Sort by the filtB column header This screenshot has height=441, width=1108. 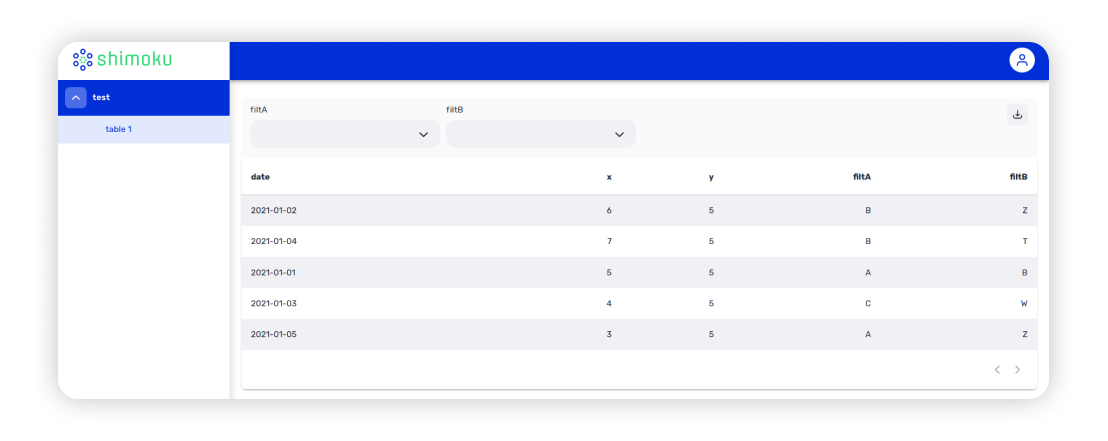point(1018,177)
